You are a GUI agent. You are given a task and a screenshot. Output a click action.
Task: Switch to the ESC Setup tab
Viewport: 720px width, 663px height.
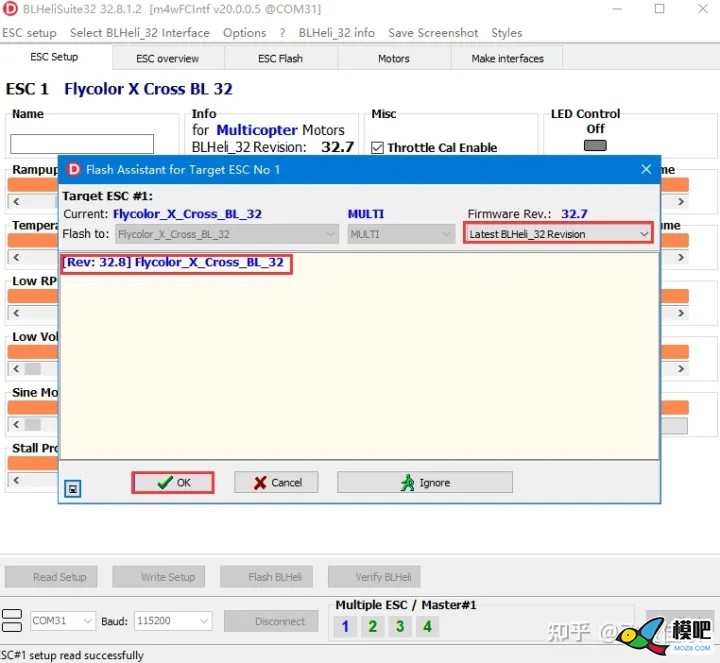[x=54, y=57]
